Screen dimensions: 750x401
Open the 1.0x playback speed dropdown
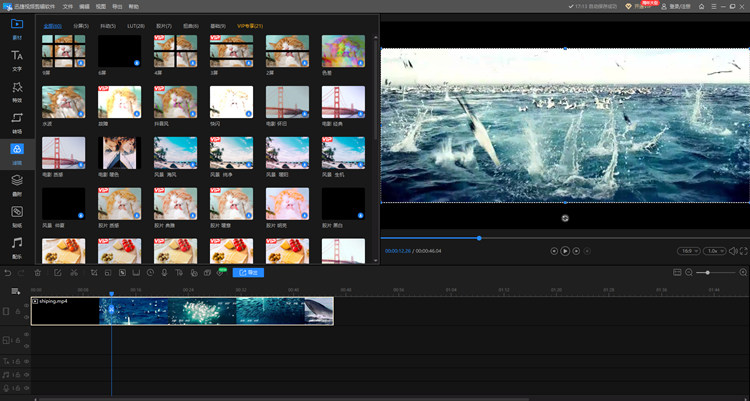point(714,251)
